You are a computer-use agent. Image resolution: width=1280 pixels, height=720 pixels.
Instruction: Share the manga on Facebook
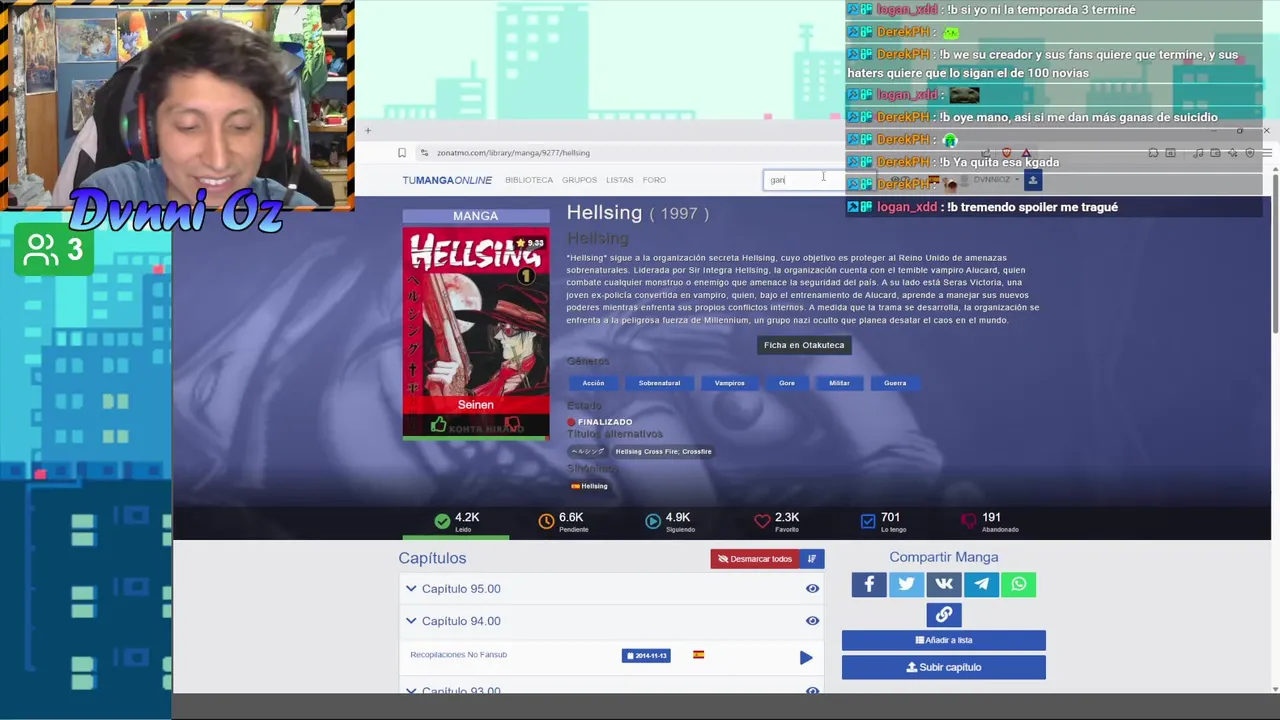coord(869,584)
